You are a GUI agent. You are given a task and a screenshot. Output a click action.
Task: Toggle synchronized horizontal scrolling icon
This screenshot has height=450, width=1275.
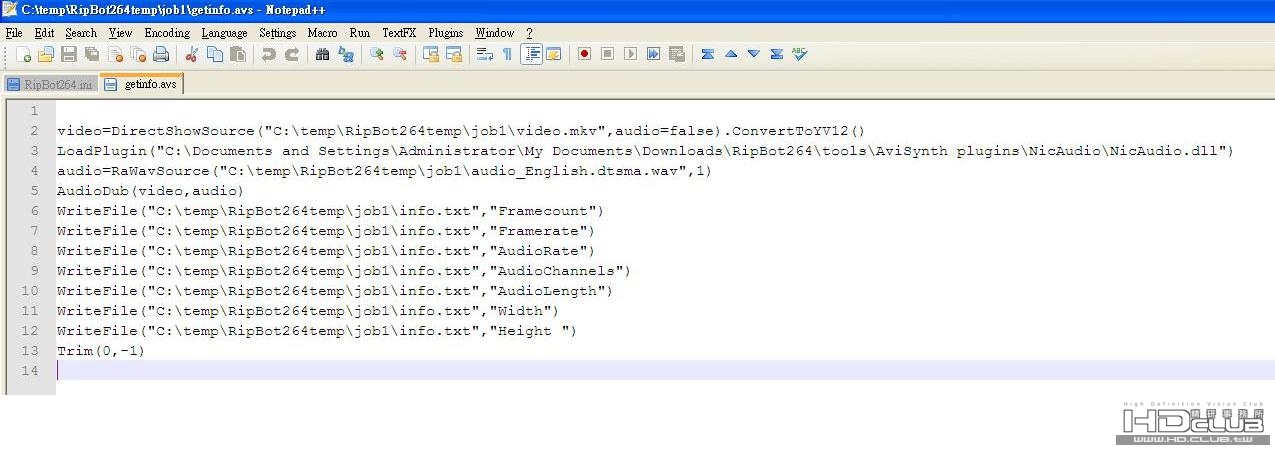tap(454, 54)
